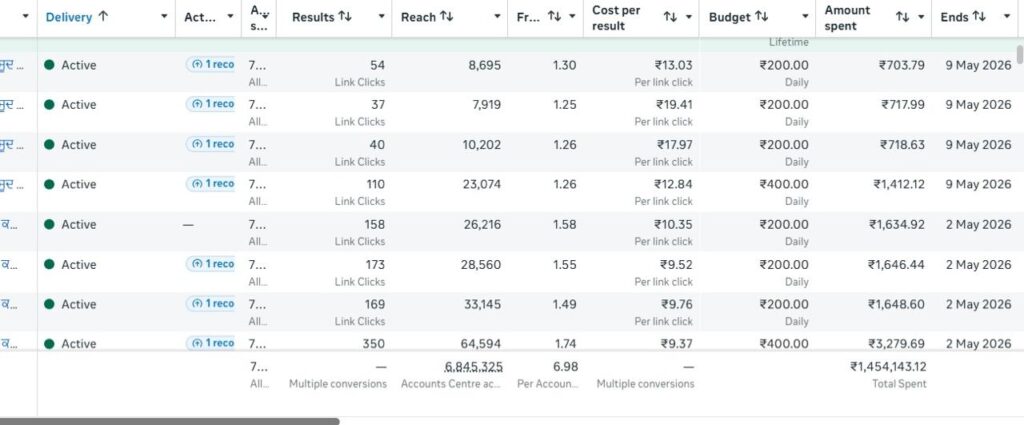
Task: Click the Cost per result sort arrows
Action: 670,18
